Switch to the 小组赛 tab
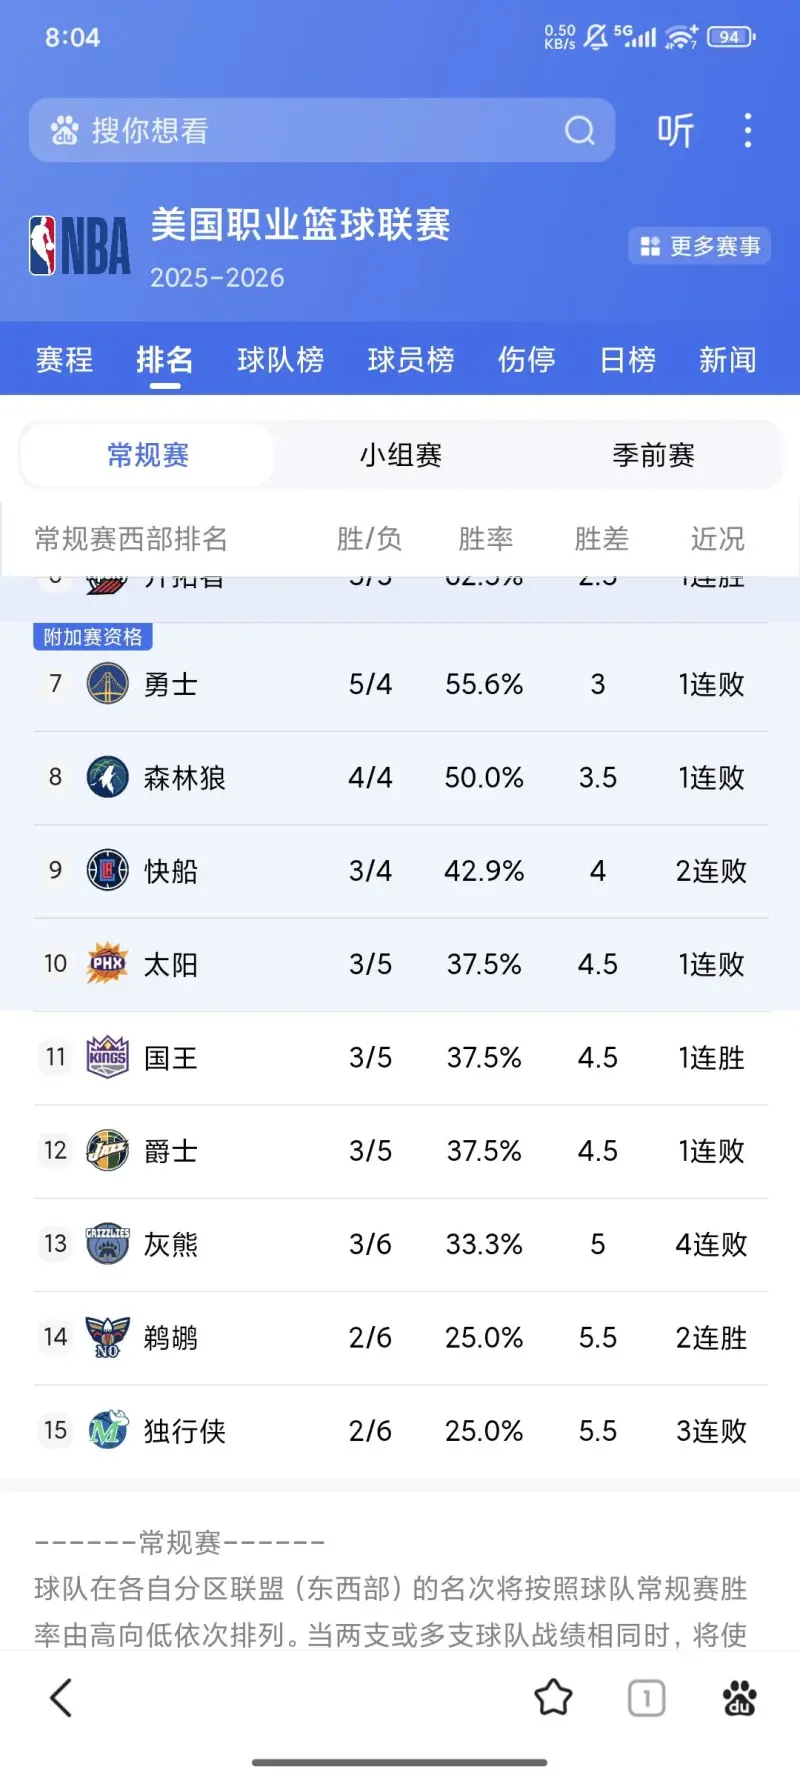 pyautogui.click(x=400, y=454)
